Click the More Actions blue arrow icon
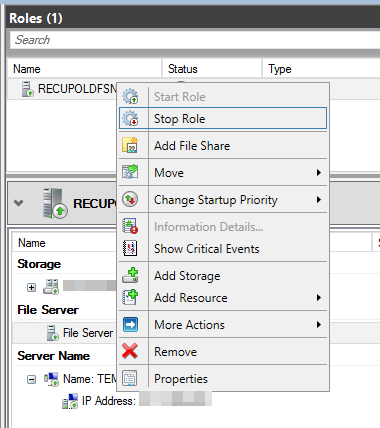Viewport: 380px width, 428px height. pyautogui.click(x=130, y=324)
